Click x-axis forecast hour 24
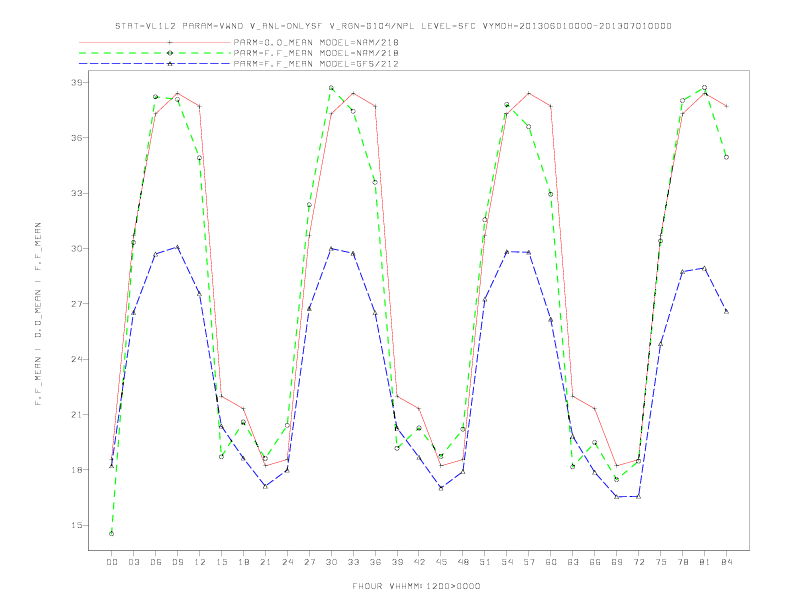Image resolution: width=792 pixels, height=612 pixels. (287, 562)
